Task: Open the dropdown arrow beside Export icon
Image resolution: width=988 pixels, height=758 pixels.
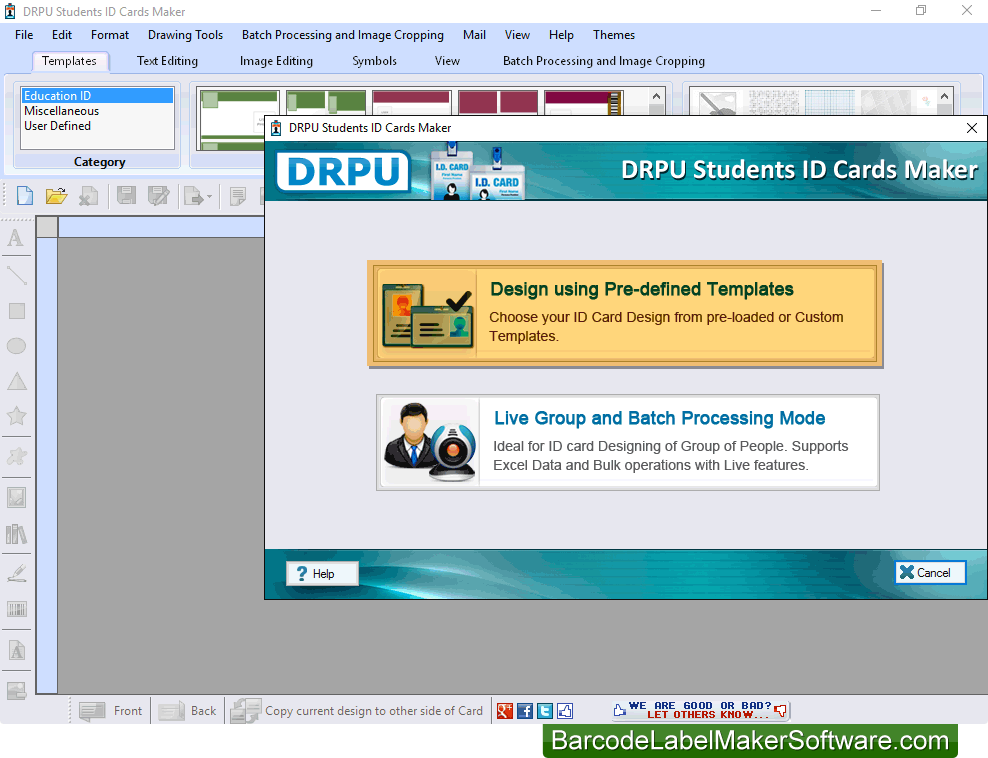Action: click(x=209, y=197)
